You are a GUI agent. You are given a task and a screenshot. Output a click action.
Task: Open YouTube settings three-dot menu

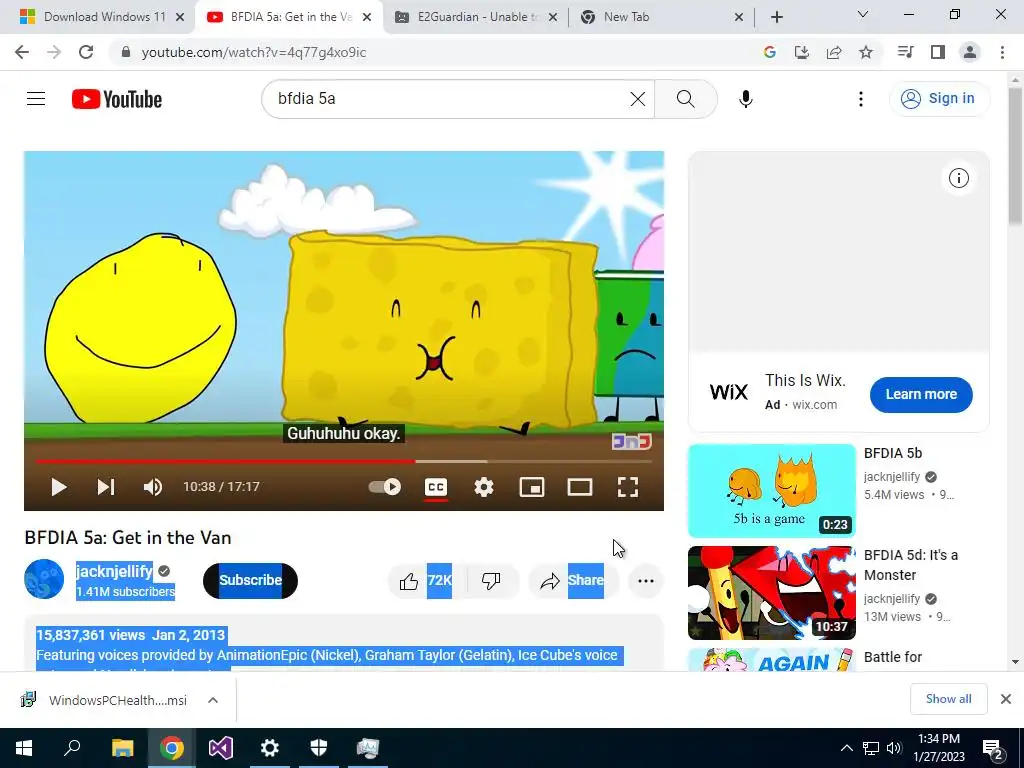coord(861,99)
